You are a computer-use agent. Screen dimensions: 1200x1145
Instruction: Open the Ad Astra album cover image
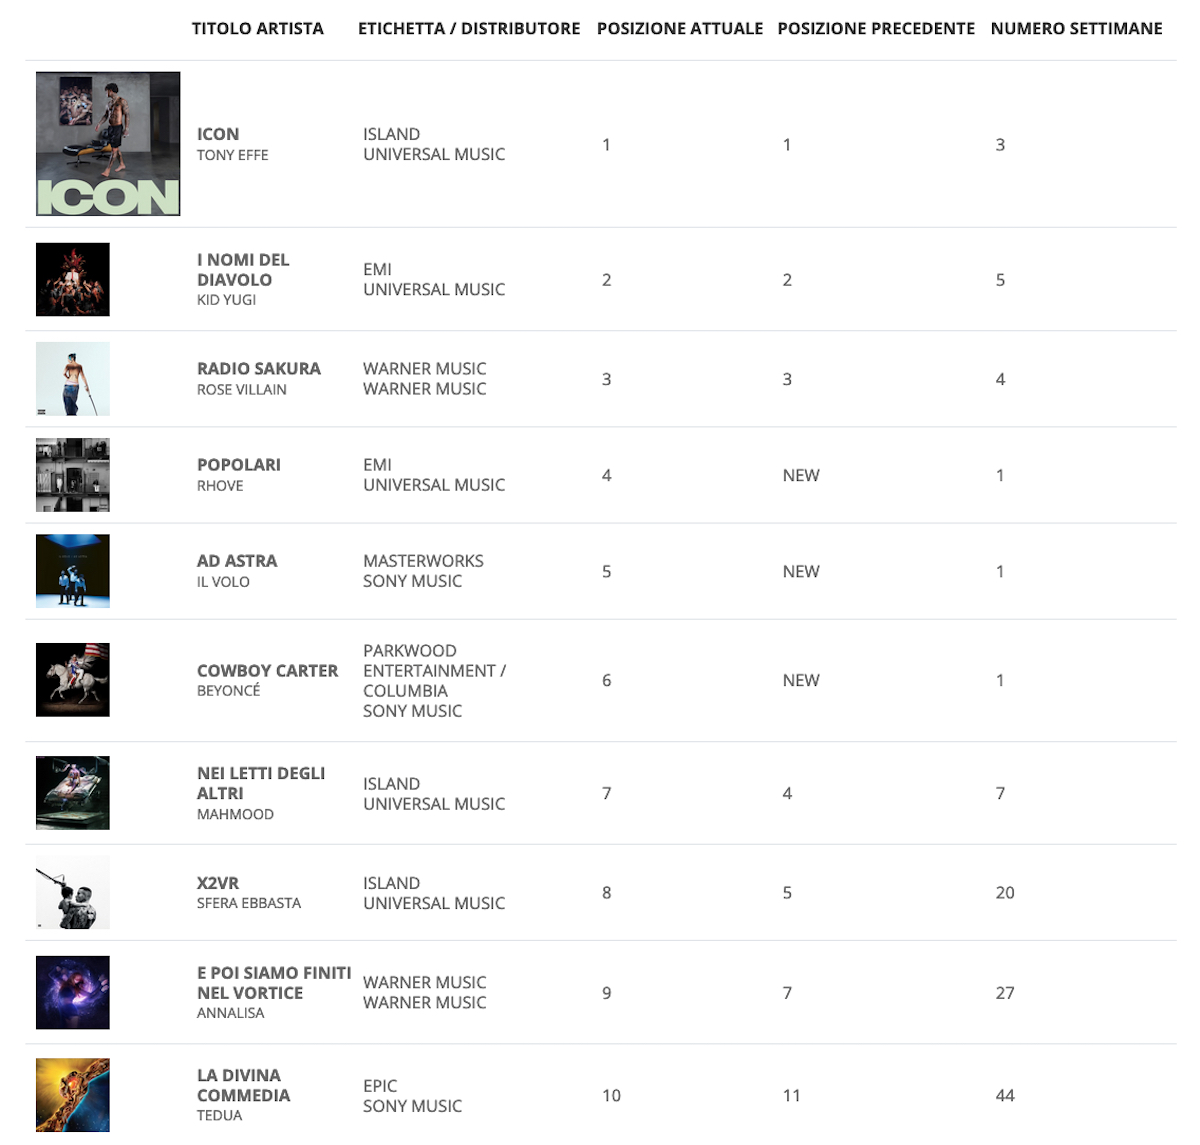(x=73, y=571)
